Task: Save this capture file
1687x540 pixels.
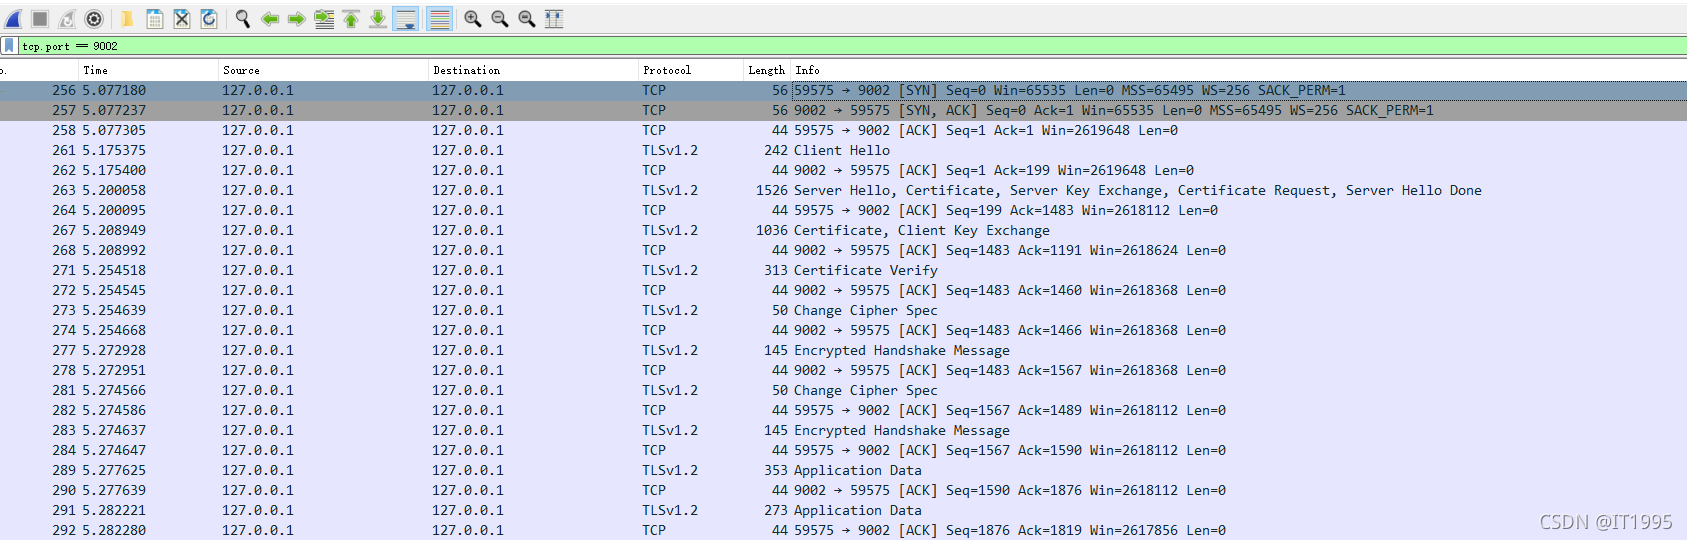Action: (x=155, y=19)
